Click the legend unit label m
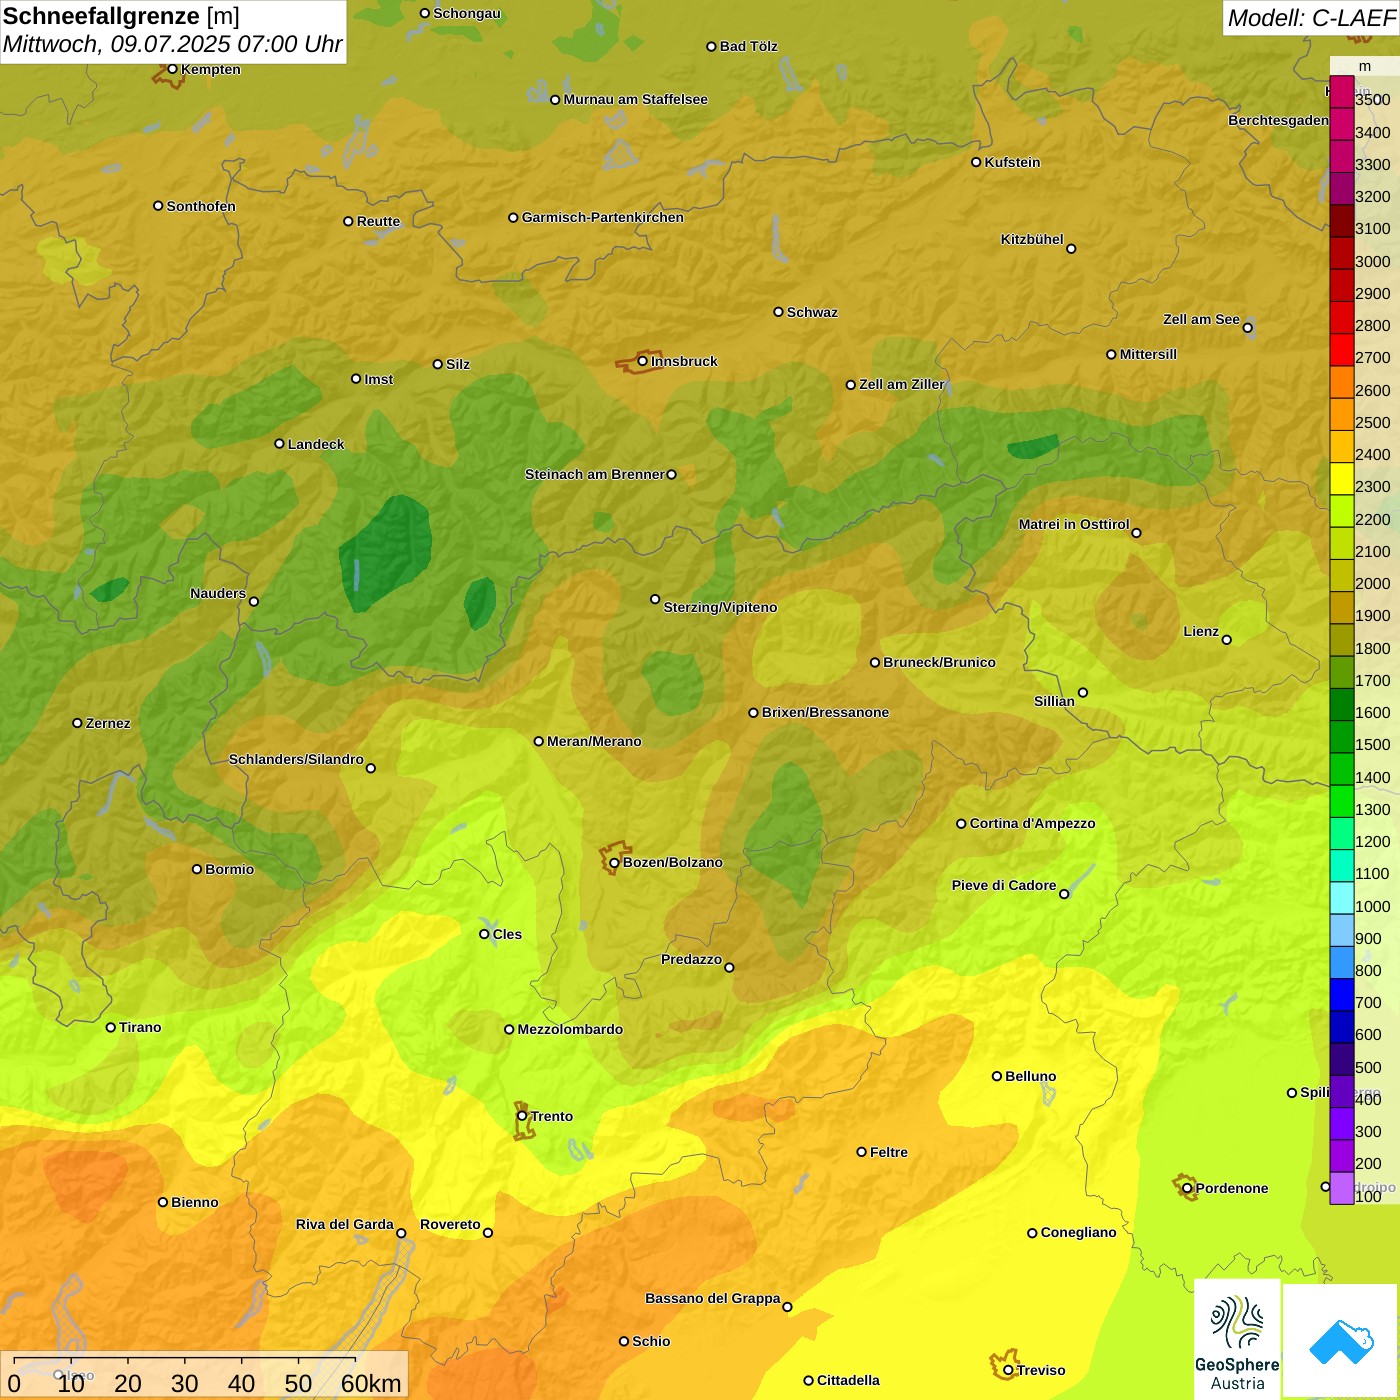Viewport: 1400px width, 1400px height. pos(1364,66)
